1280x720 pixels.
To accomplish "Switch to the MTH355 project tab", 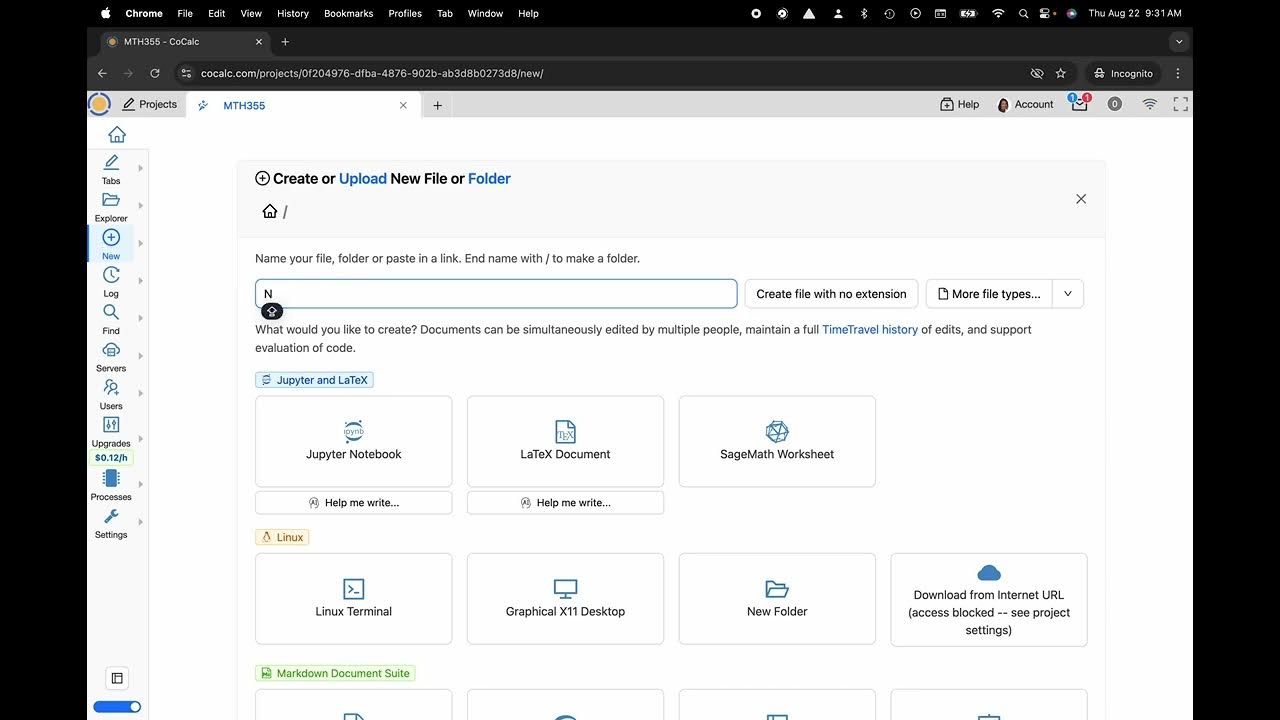I will (x=244, y=105).
